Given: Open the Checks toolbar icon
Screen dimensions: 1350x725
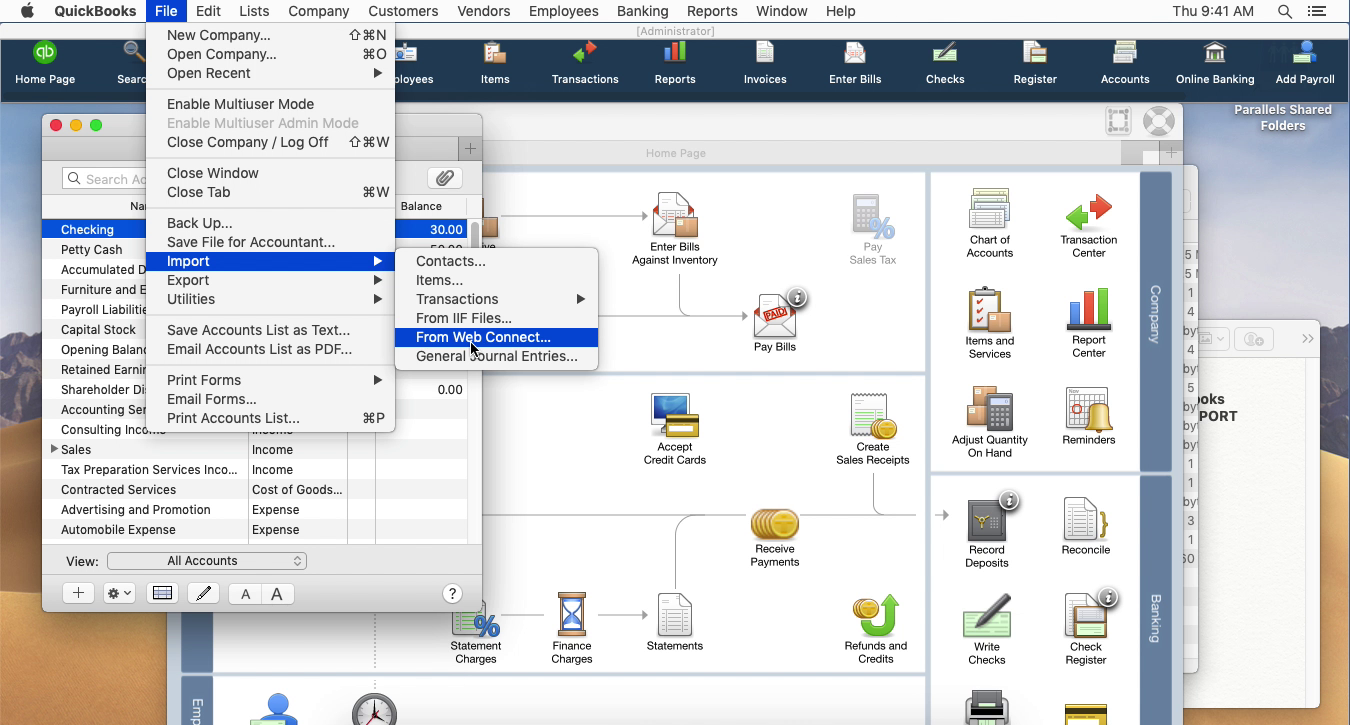Looking at the screenshot, I should 945,64.
